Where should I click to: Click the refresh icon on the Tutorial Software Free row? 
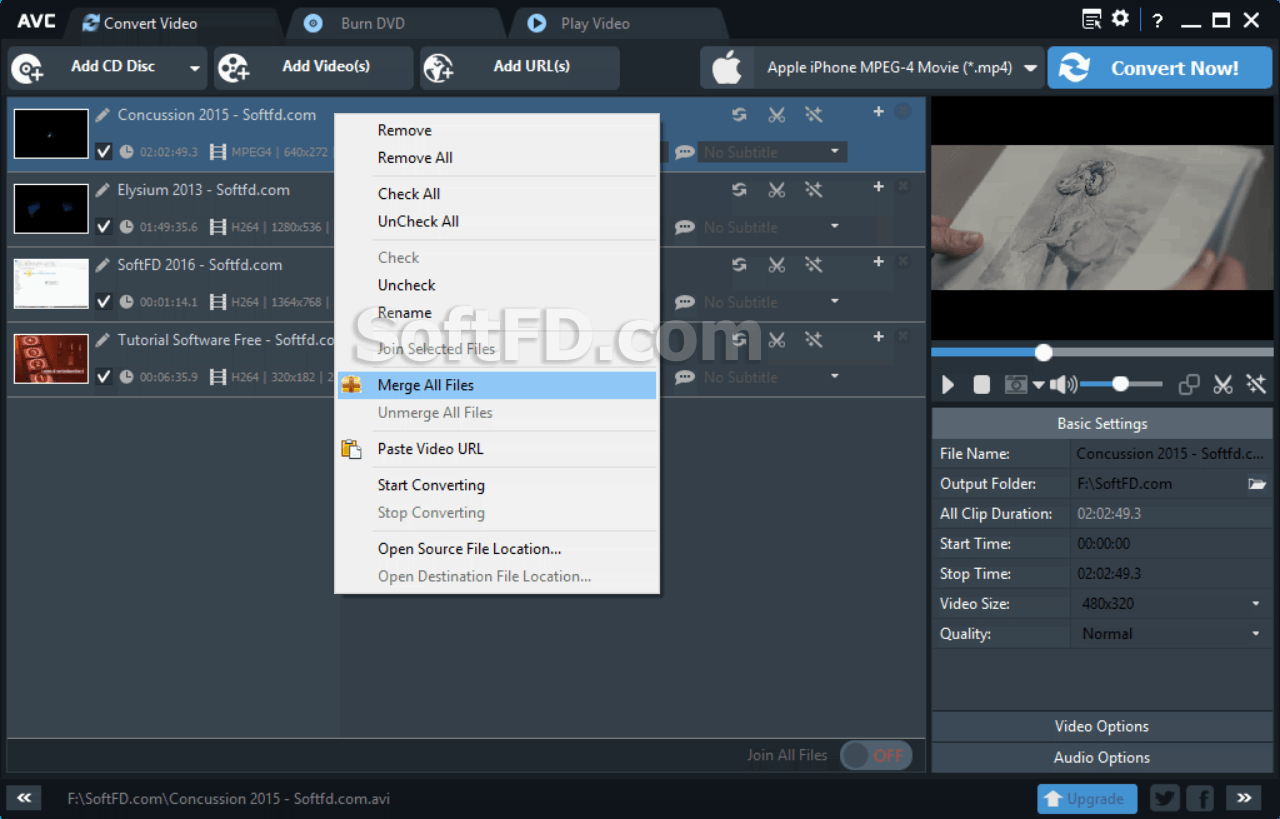pos(739,339)
